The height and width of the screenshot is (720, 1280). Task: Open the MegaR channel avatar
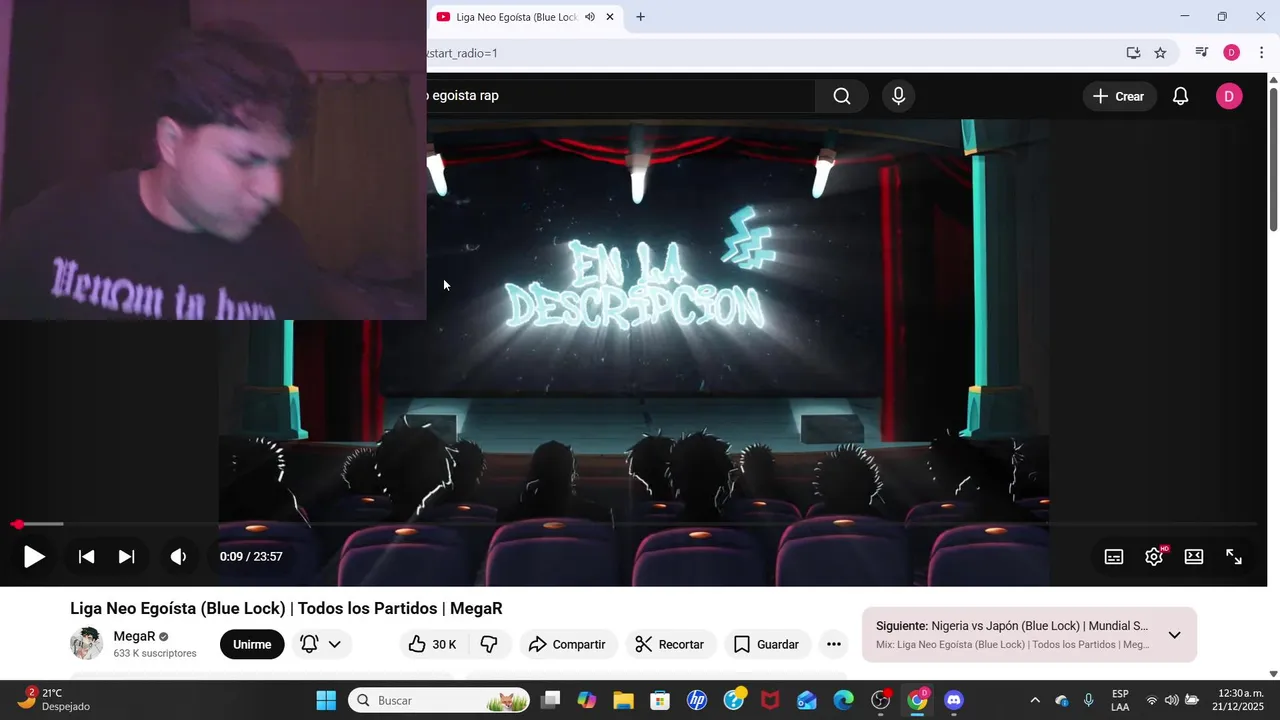point(87,644)
